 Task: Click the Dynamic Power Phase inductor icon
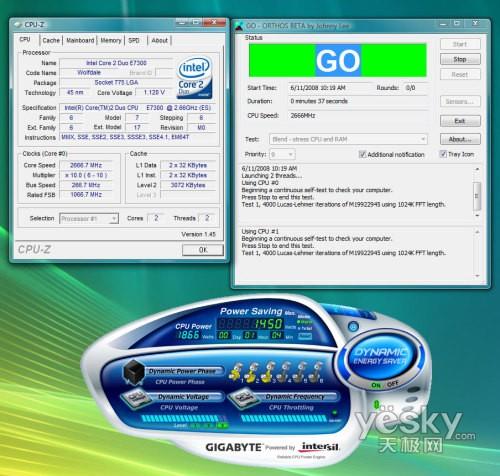[133, 371]
